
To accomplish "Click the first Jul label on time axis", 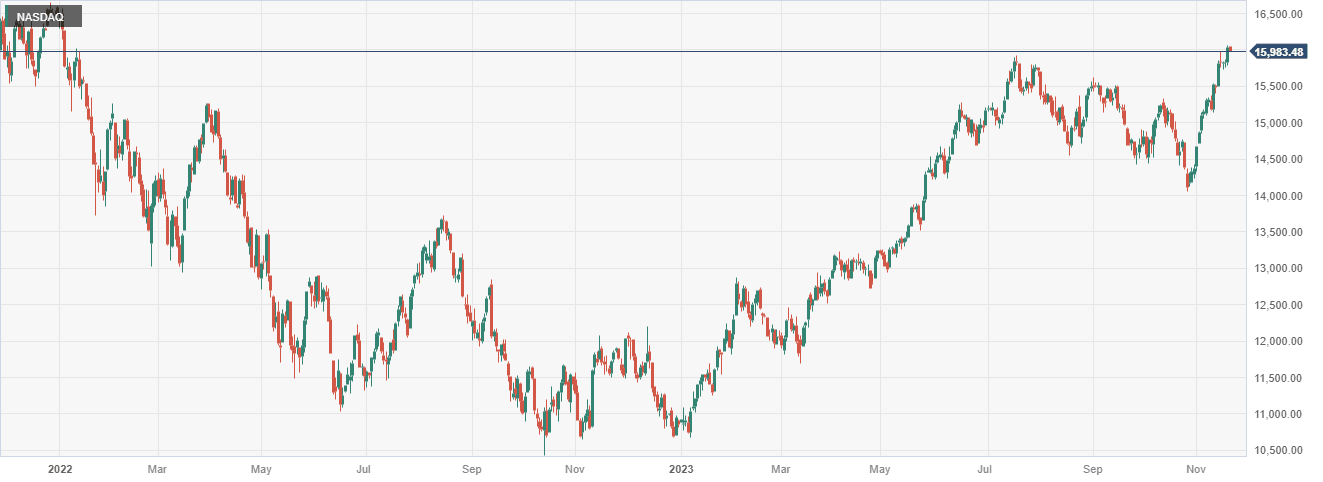I will (x=364, y=468).
